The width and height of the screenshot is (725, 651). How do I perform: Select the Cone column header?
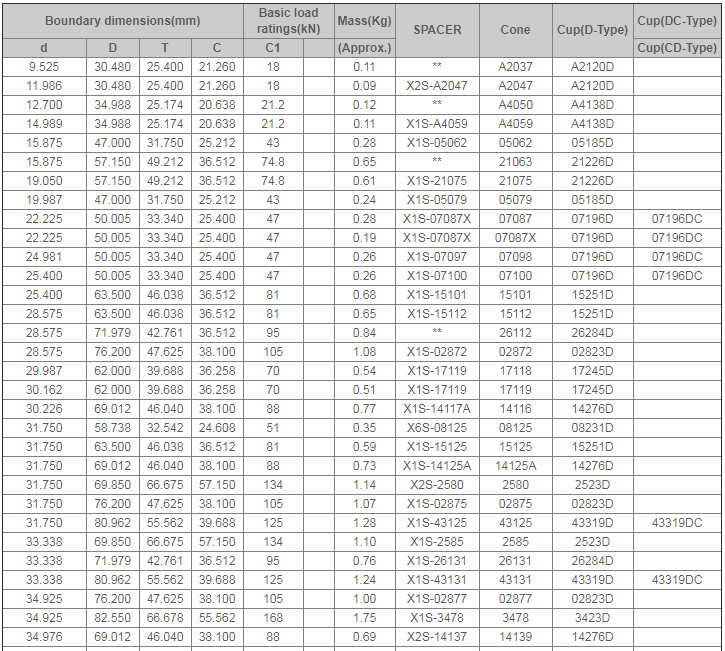coord(515,30)
